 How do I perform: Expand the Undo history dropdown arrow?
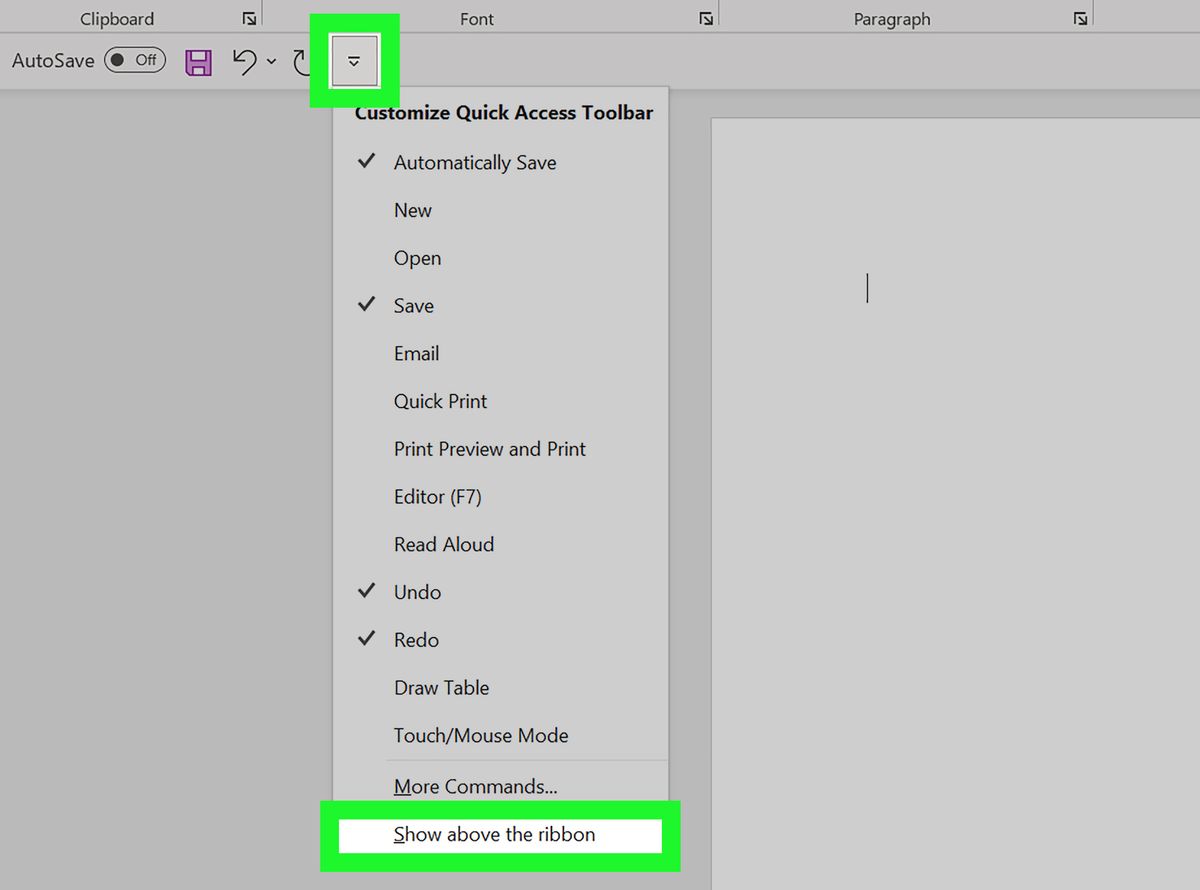pos(271,62)
